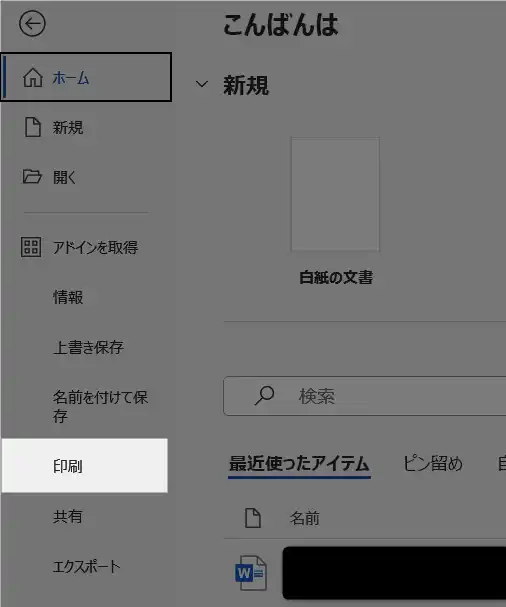Sort by the 名前 column header
This screenshot has height=607, width=506.
click(305, 518)
